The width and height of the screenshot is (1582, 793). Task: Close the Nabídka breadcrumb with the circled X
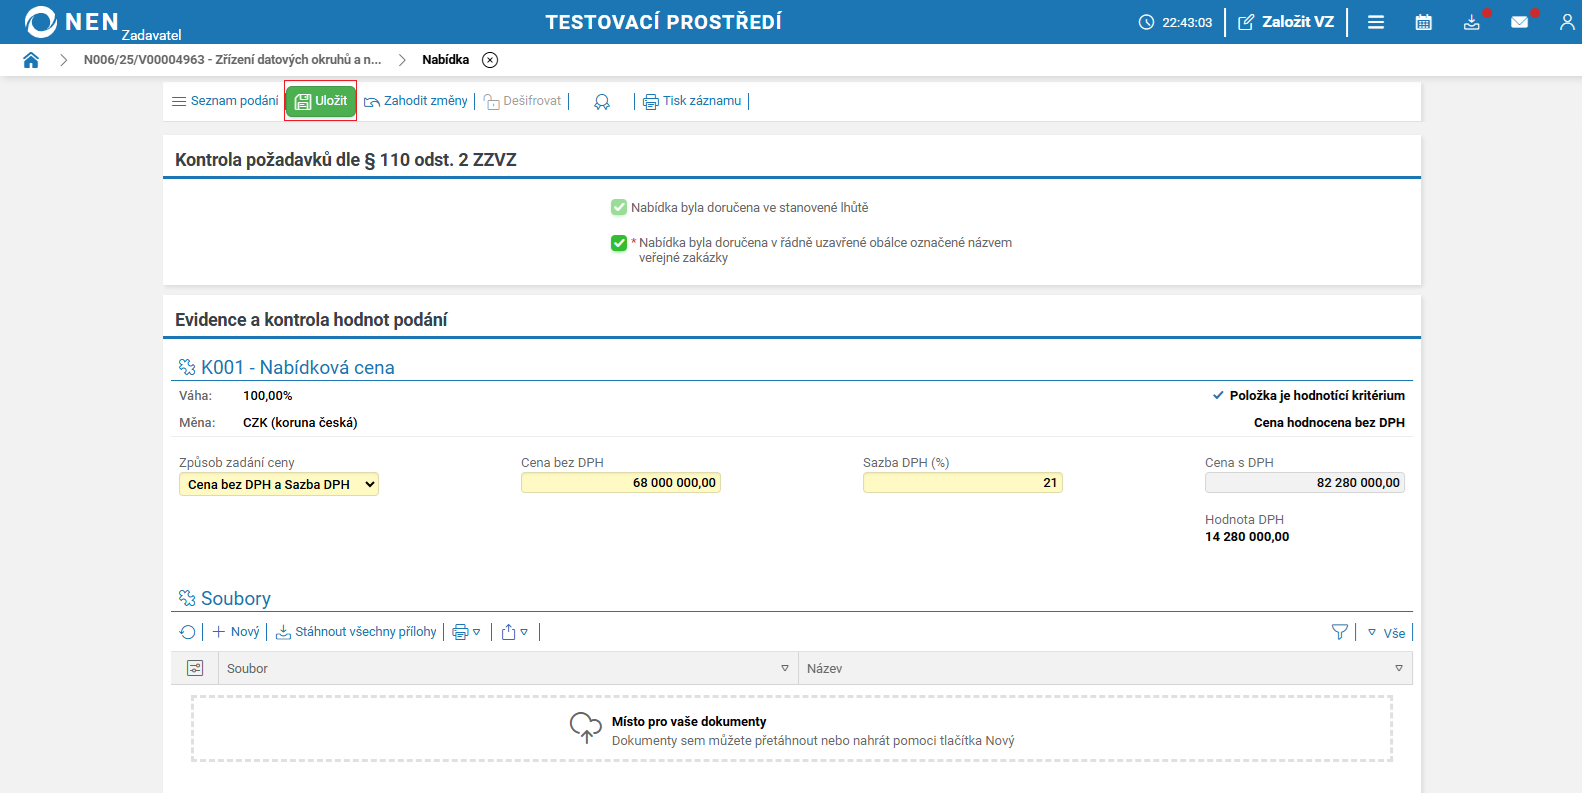[x=490, y=60]
